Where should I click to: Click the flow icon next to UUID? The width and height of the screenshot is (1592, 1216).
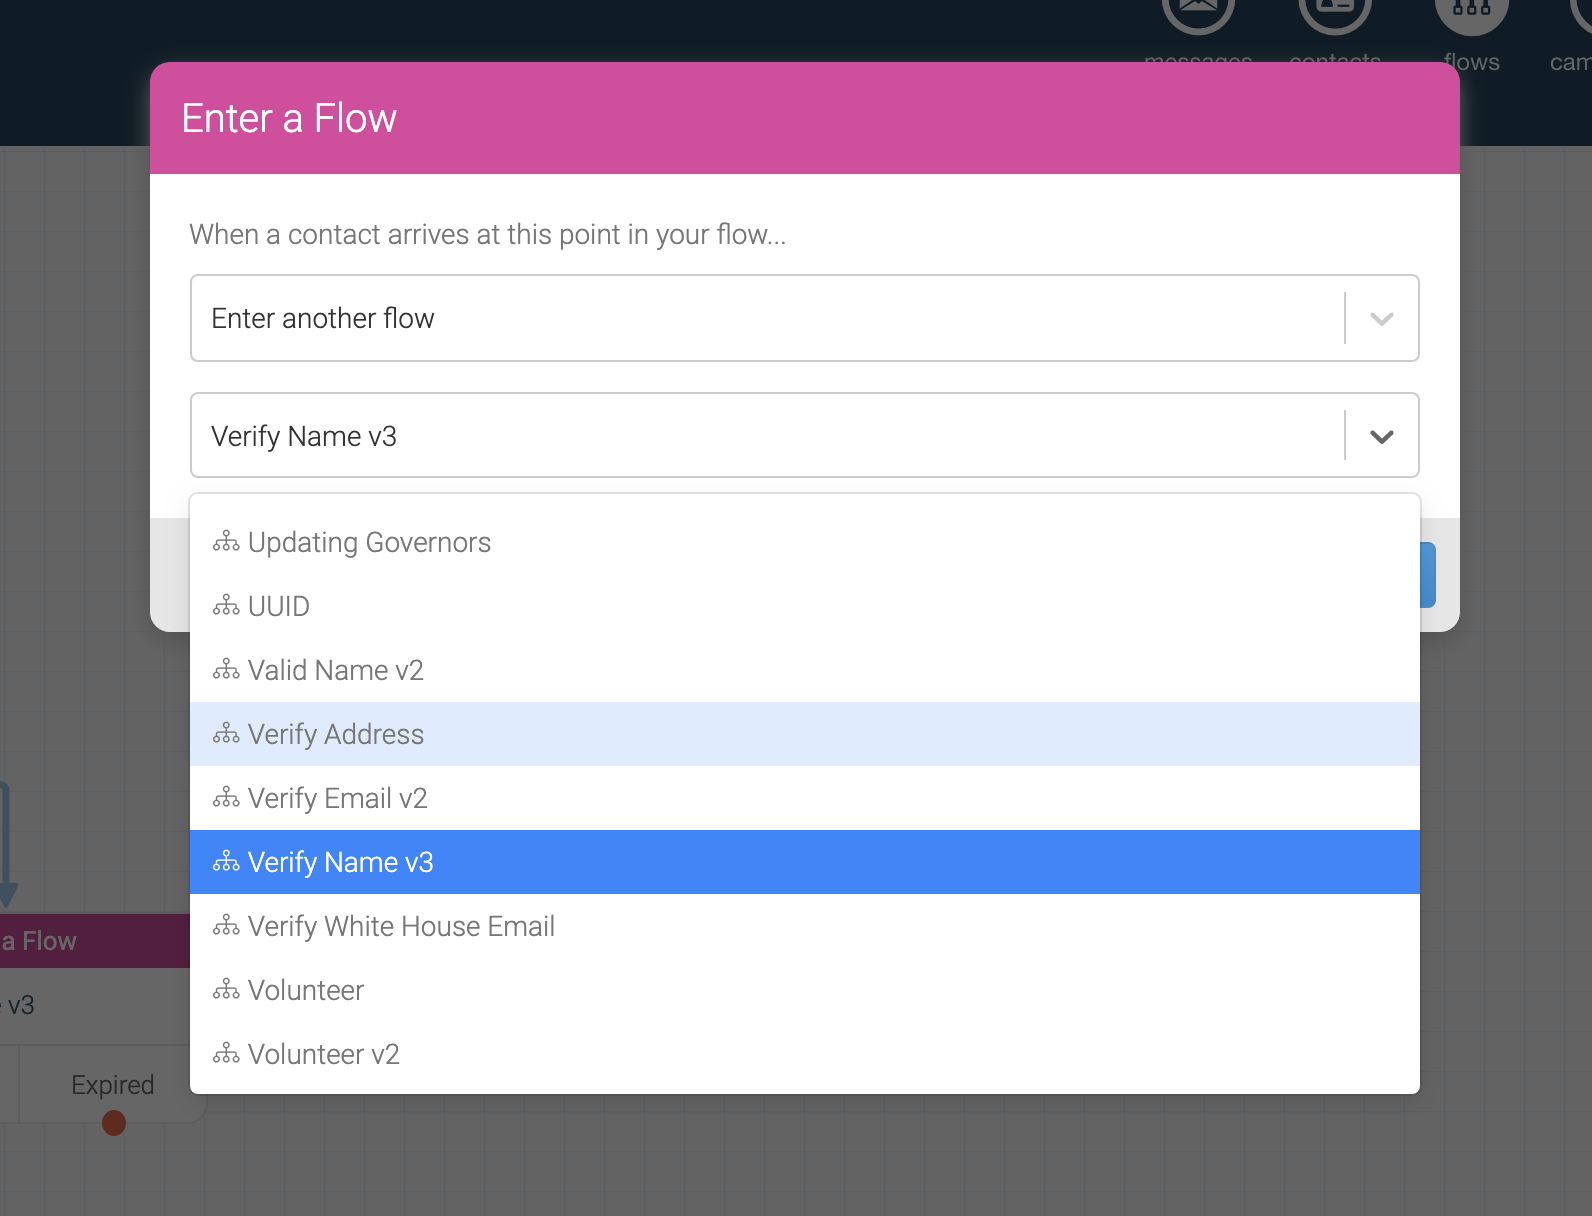(x=226, y=606)
